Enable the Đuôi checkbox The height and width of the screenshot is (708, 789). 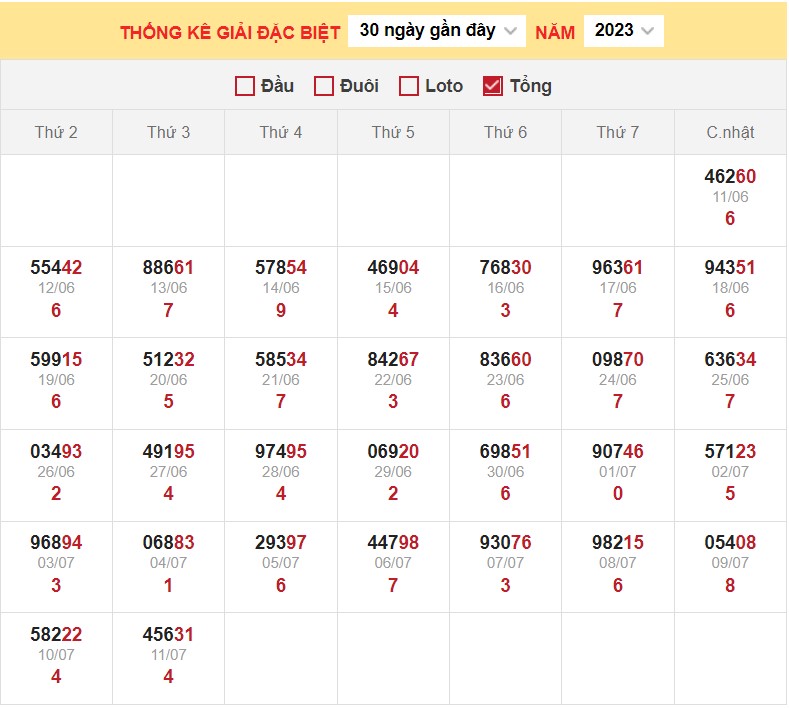click(x=323, y=86)
